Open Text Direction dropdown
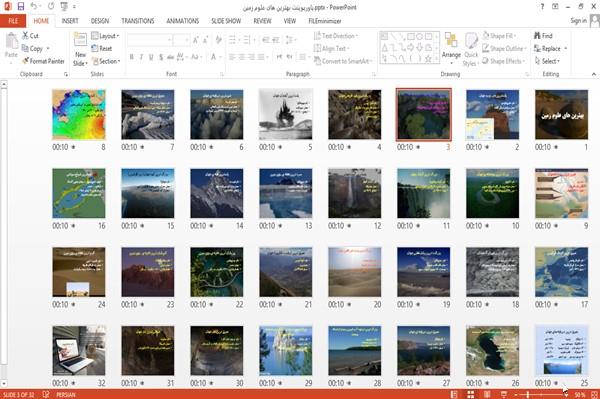The image size is (600, 399). click(x=336, y=36)
